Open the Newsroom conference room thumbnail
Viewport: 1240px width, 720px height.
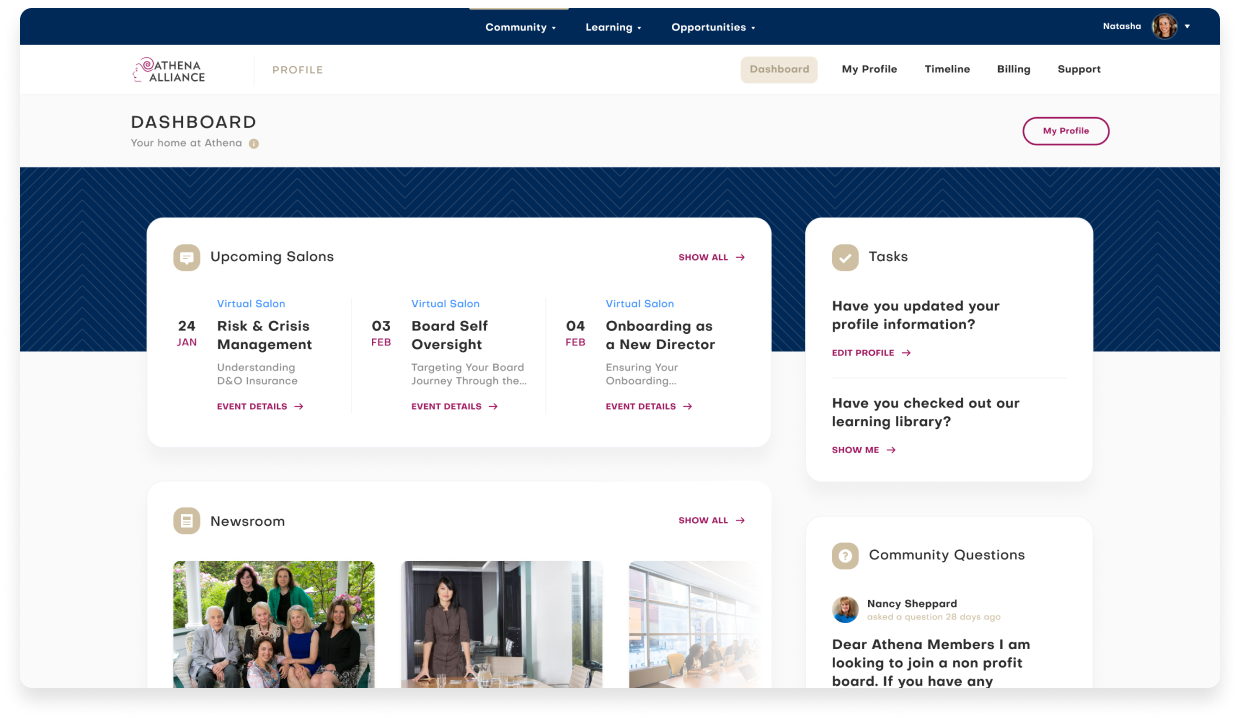pos(693,624)
